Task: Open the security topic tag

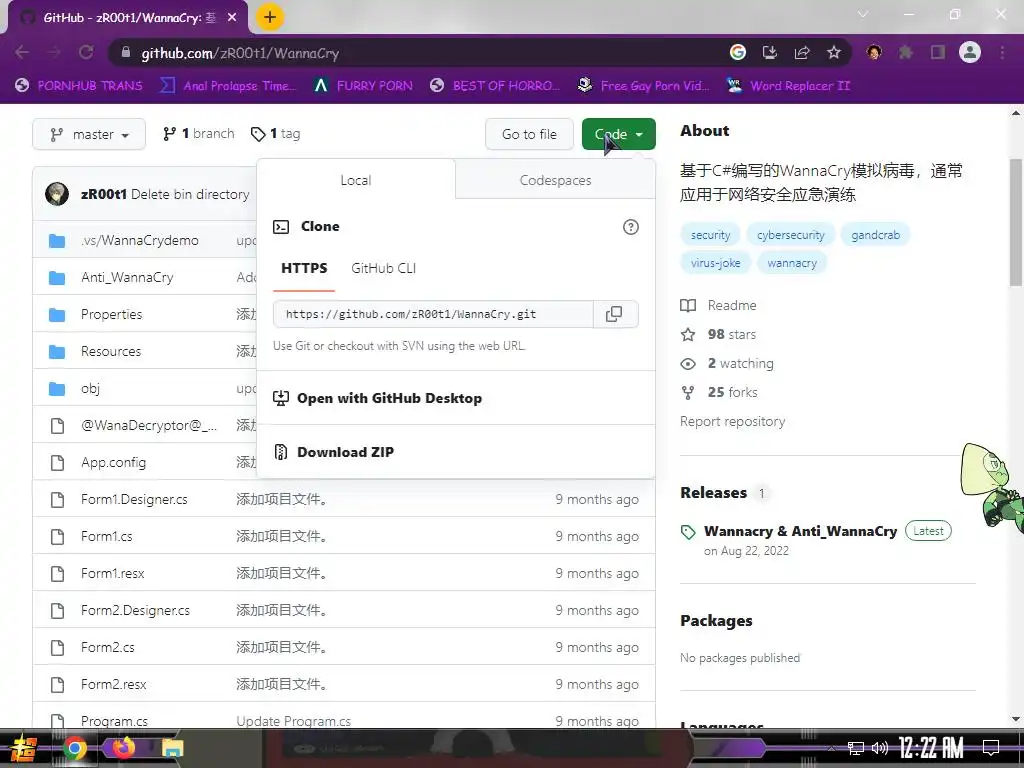Action: tap(710, 234)
